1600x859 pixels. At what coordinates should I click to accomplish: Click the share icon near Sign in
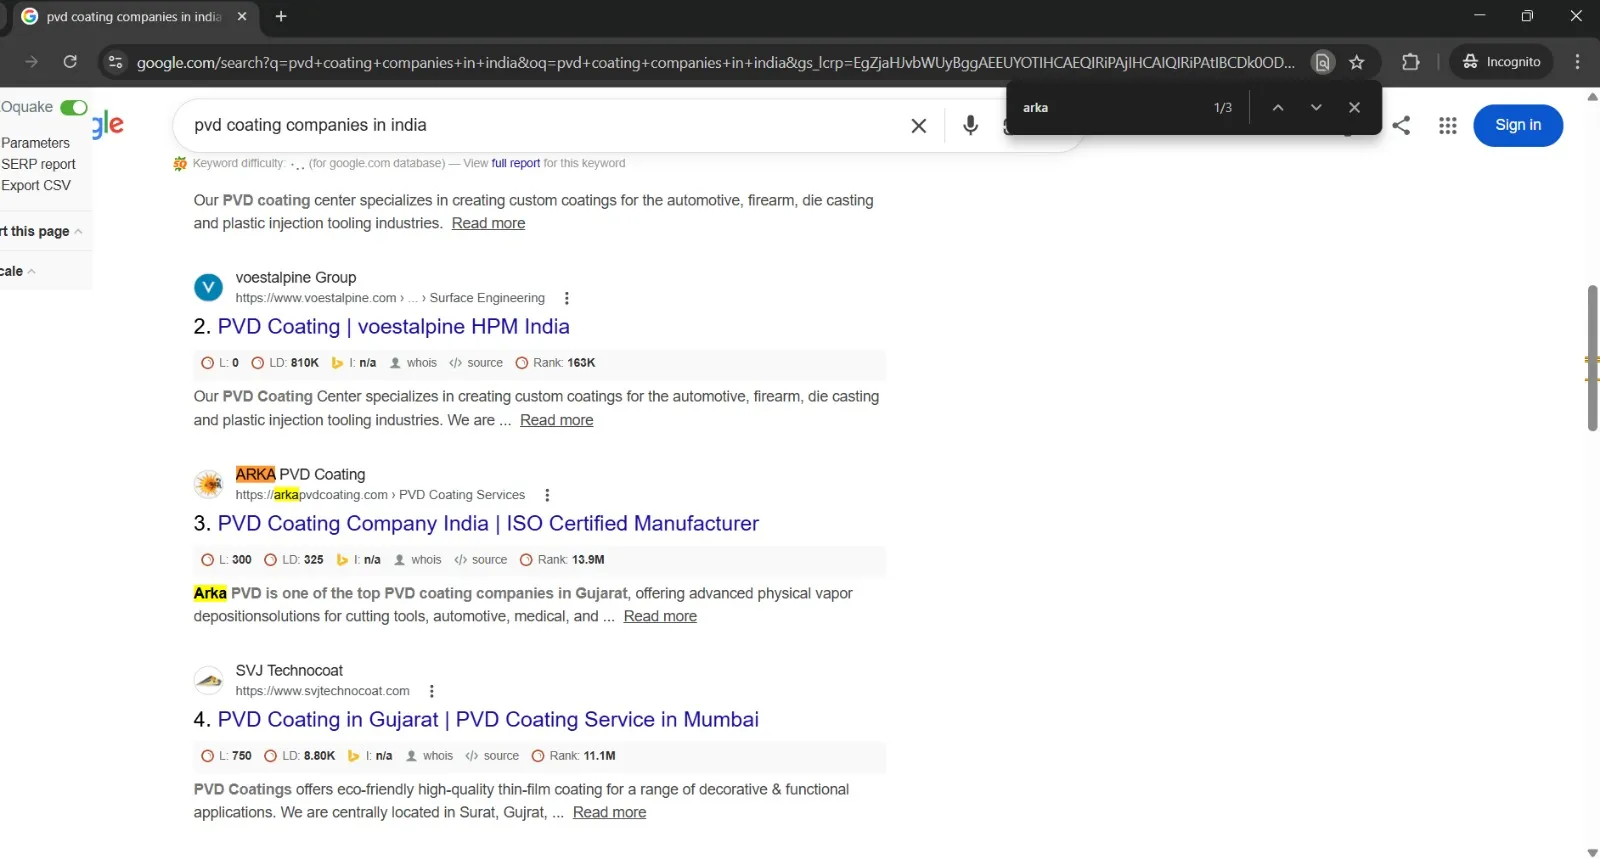pyautogui.click(x=1402, y=125)
